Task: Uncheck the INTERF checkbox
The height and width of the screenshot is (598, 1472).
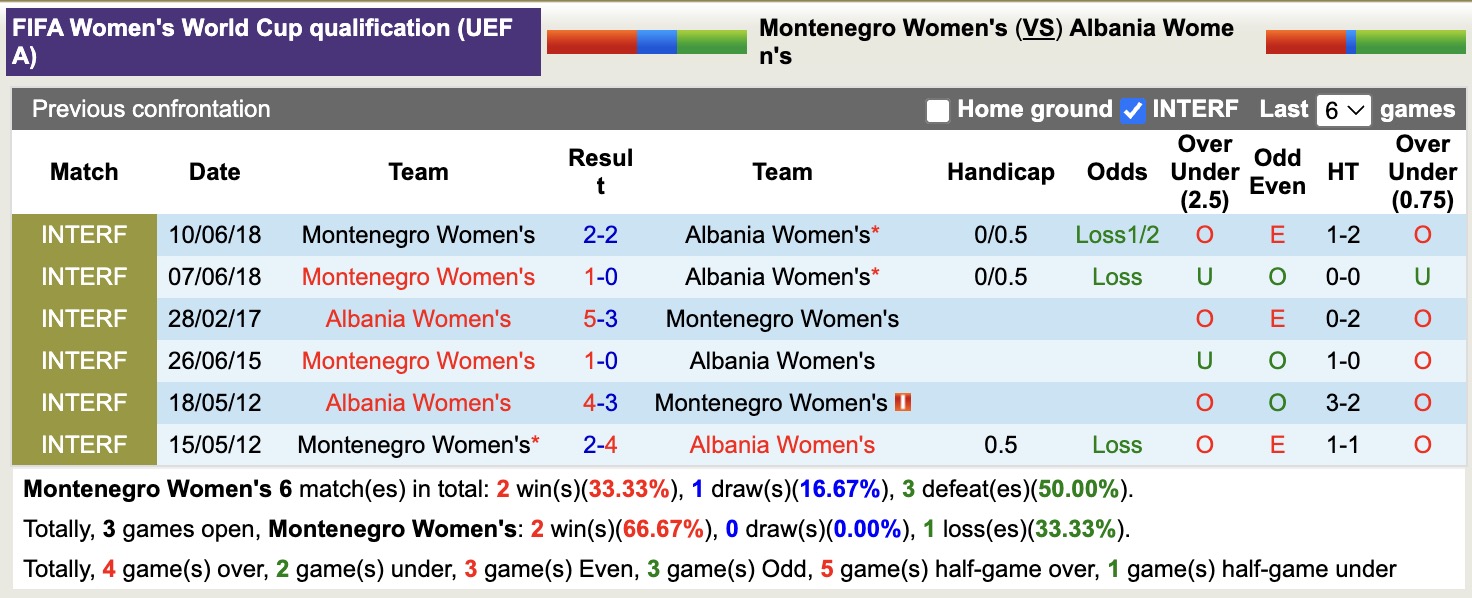Action: coord(1132,111)
